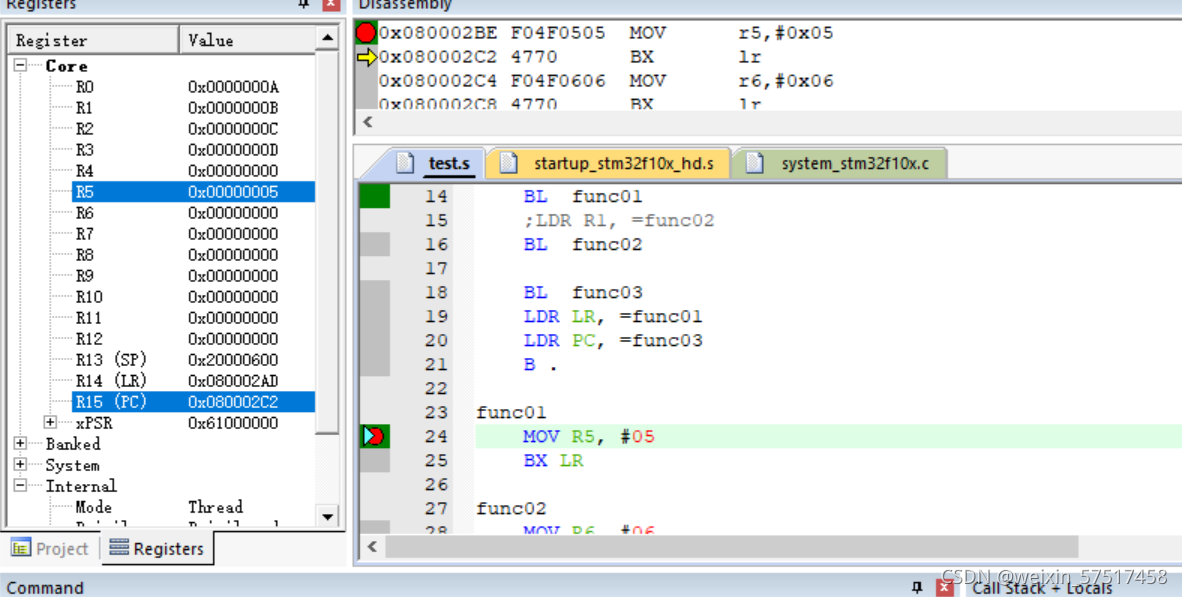Pin the Registers panel
This screenshot has width=1182, height=597.
(x=304, y=4)
